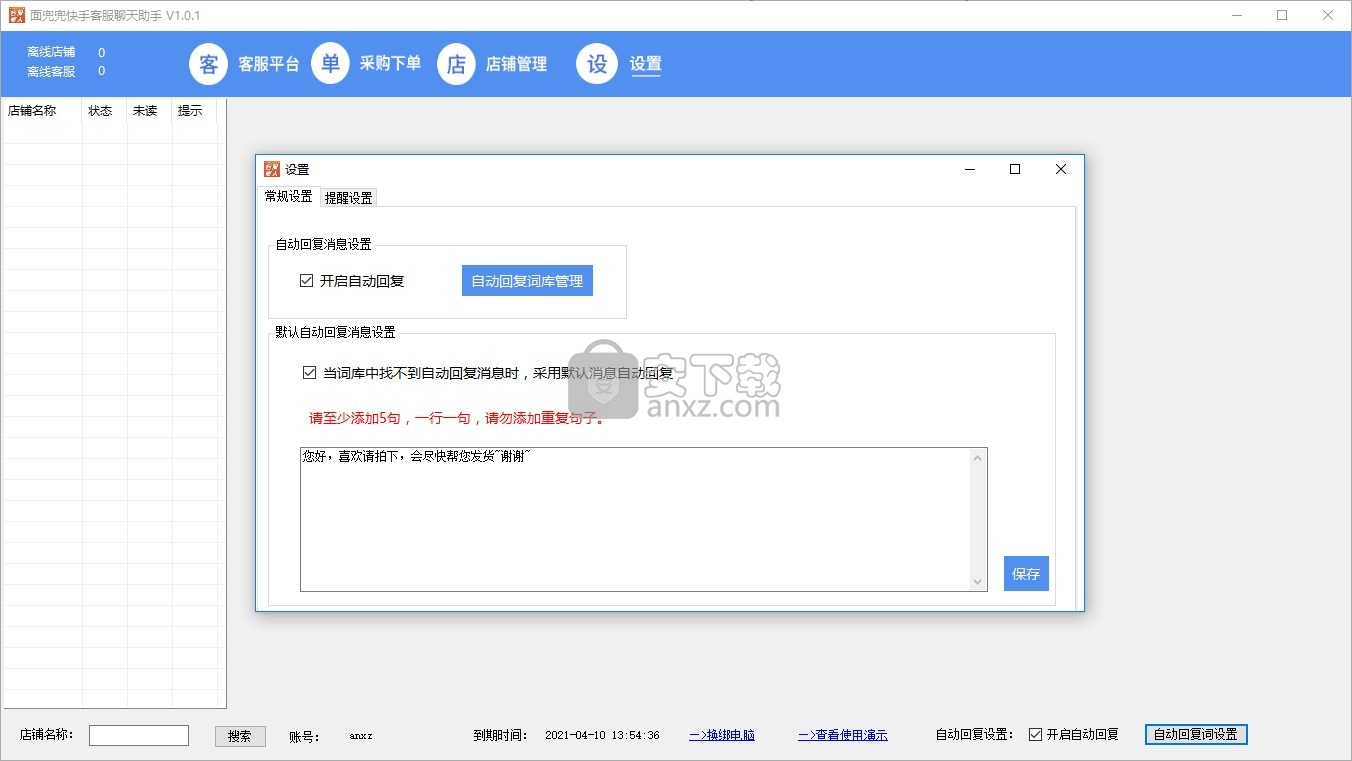Click the 账号 label

click(x=304, y=737)
